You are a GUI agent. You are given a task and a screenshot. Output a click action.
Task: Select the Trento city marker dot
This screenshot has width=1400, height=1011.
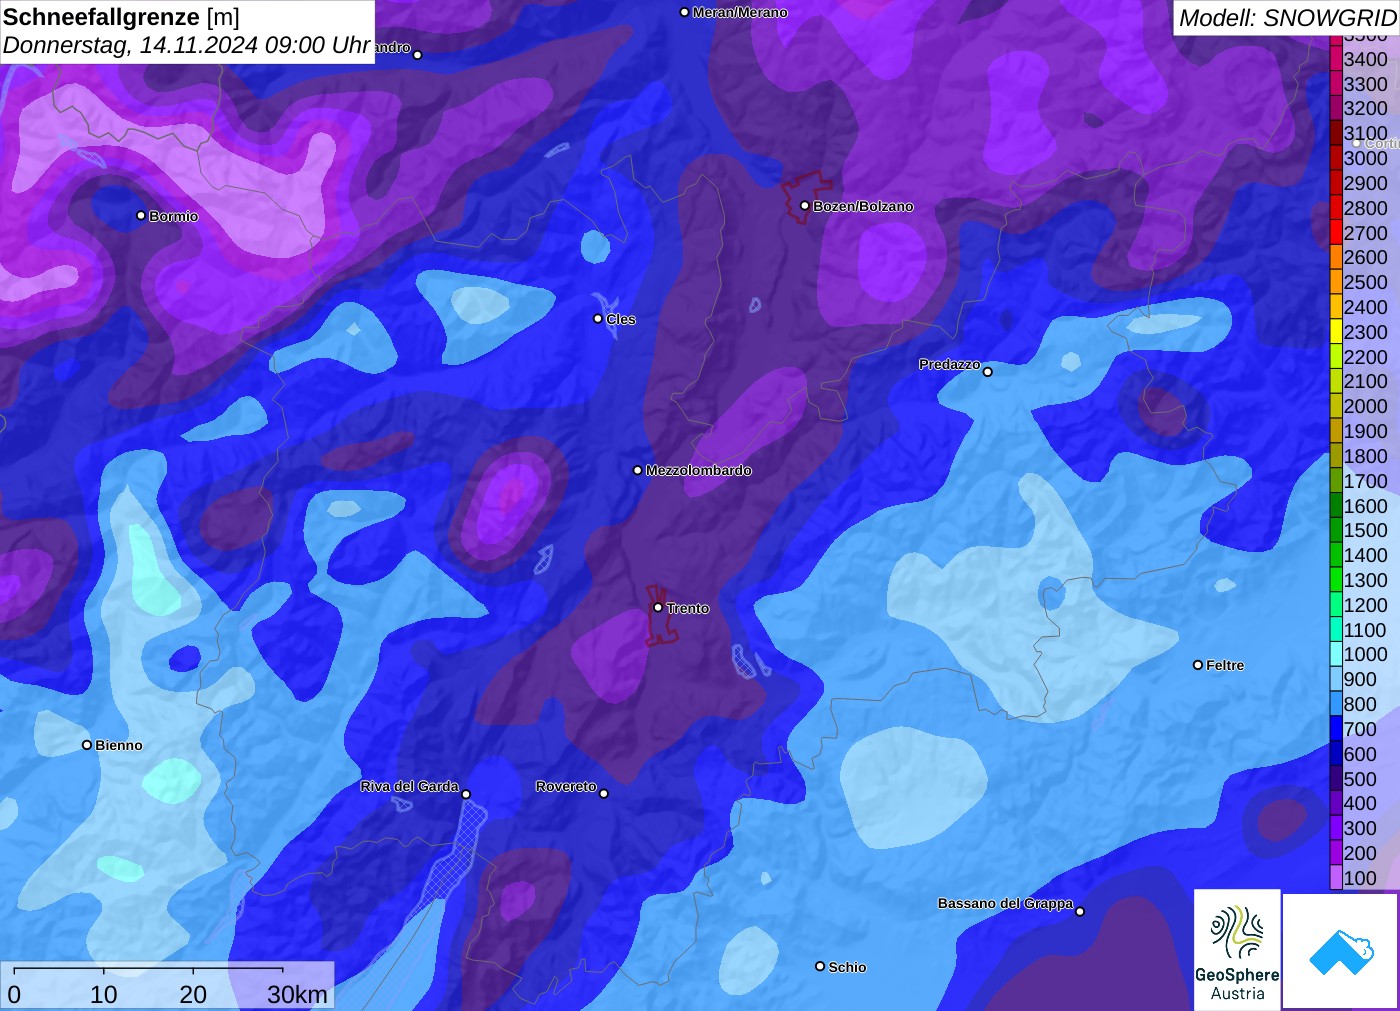(658, 607)
